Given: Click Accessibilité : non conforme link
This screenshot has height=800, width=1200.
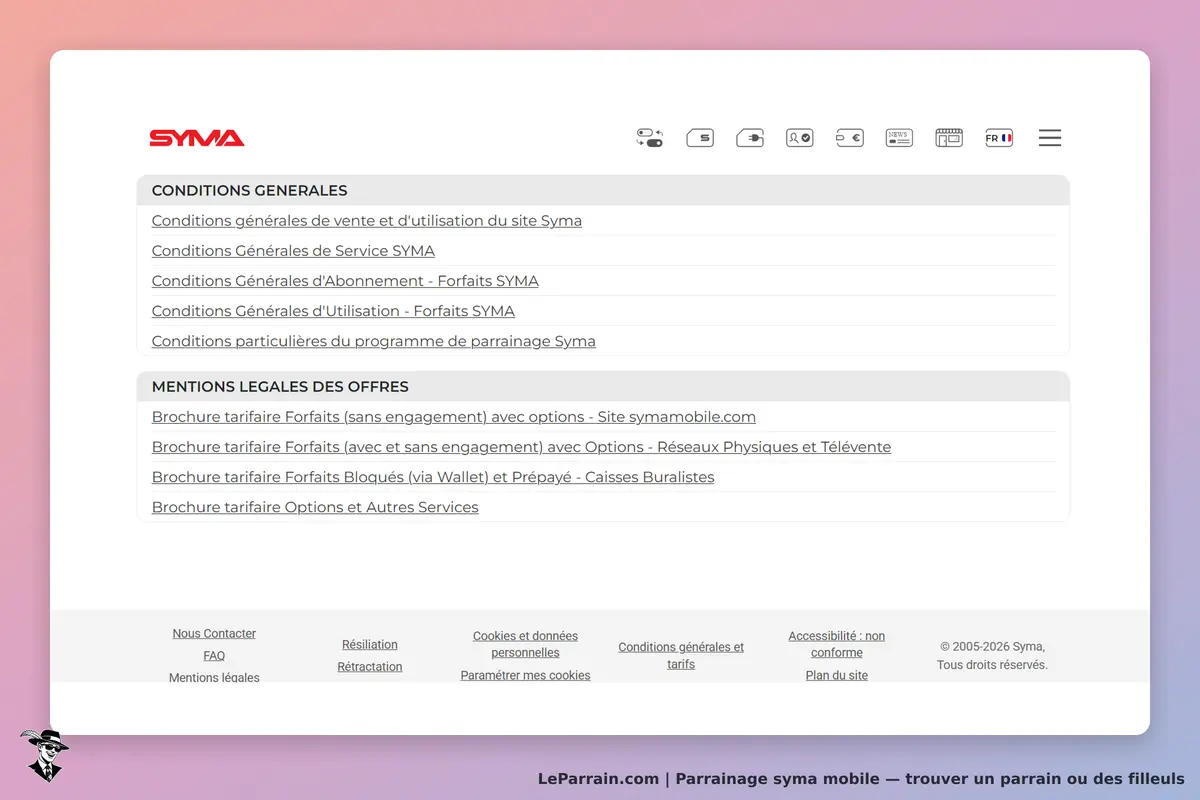Looking at the screenshot, I should [x=837, y=644].
